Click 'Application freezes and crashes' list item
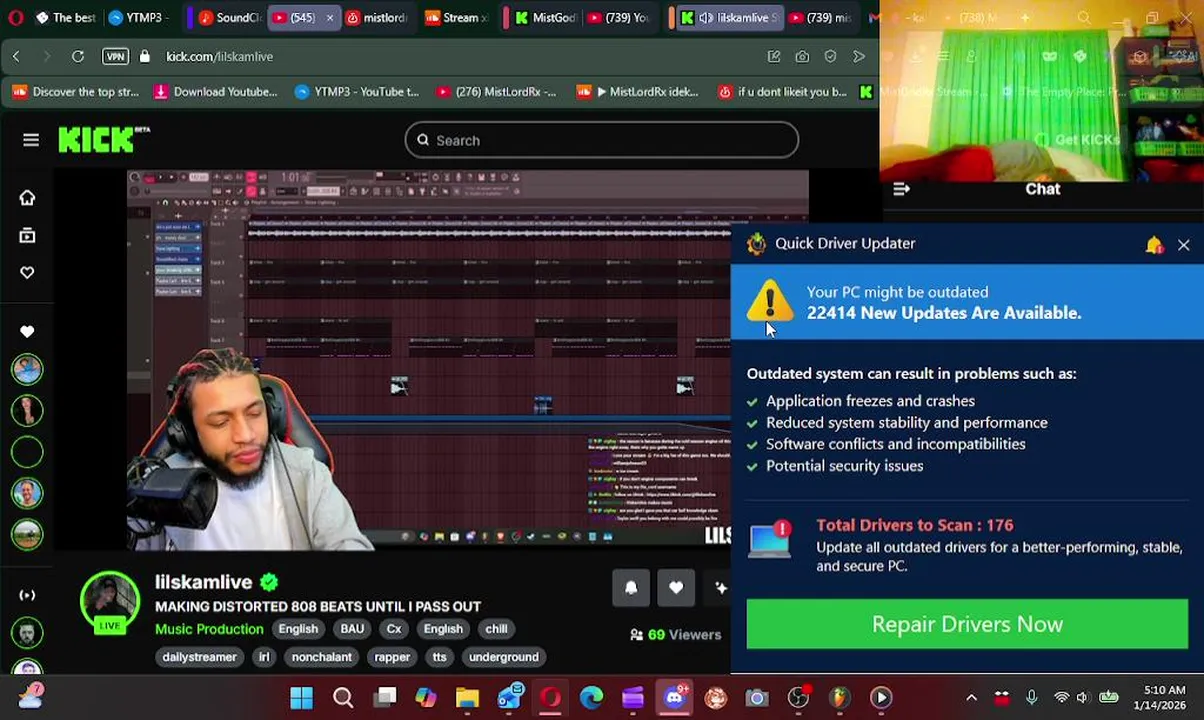 tap(870, 401)
